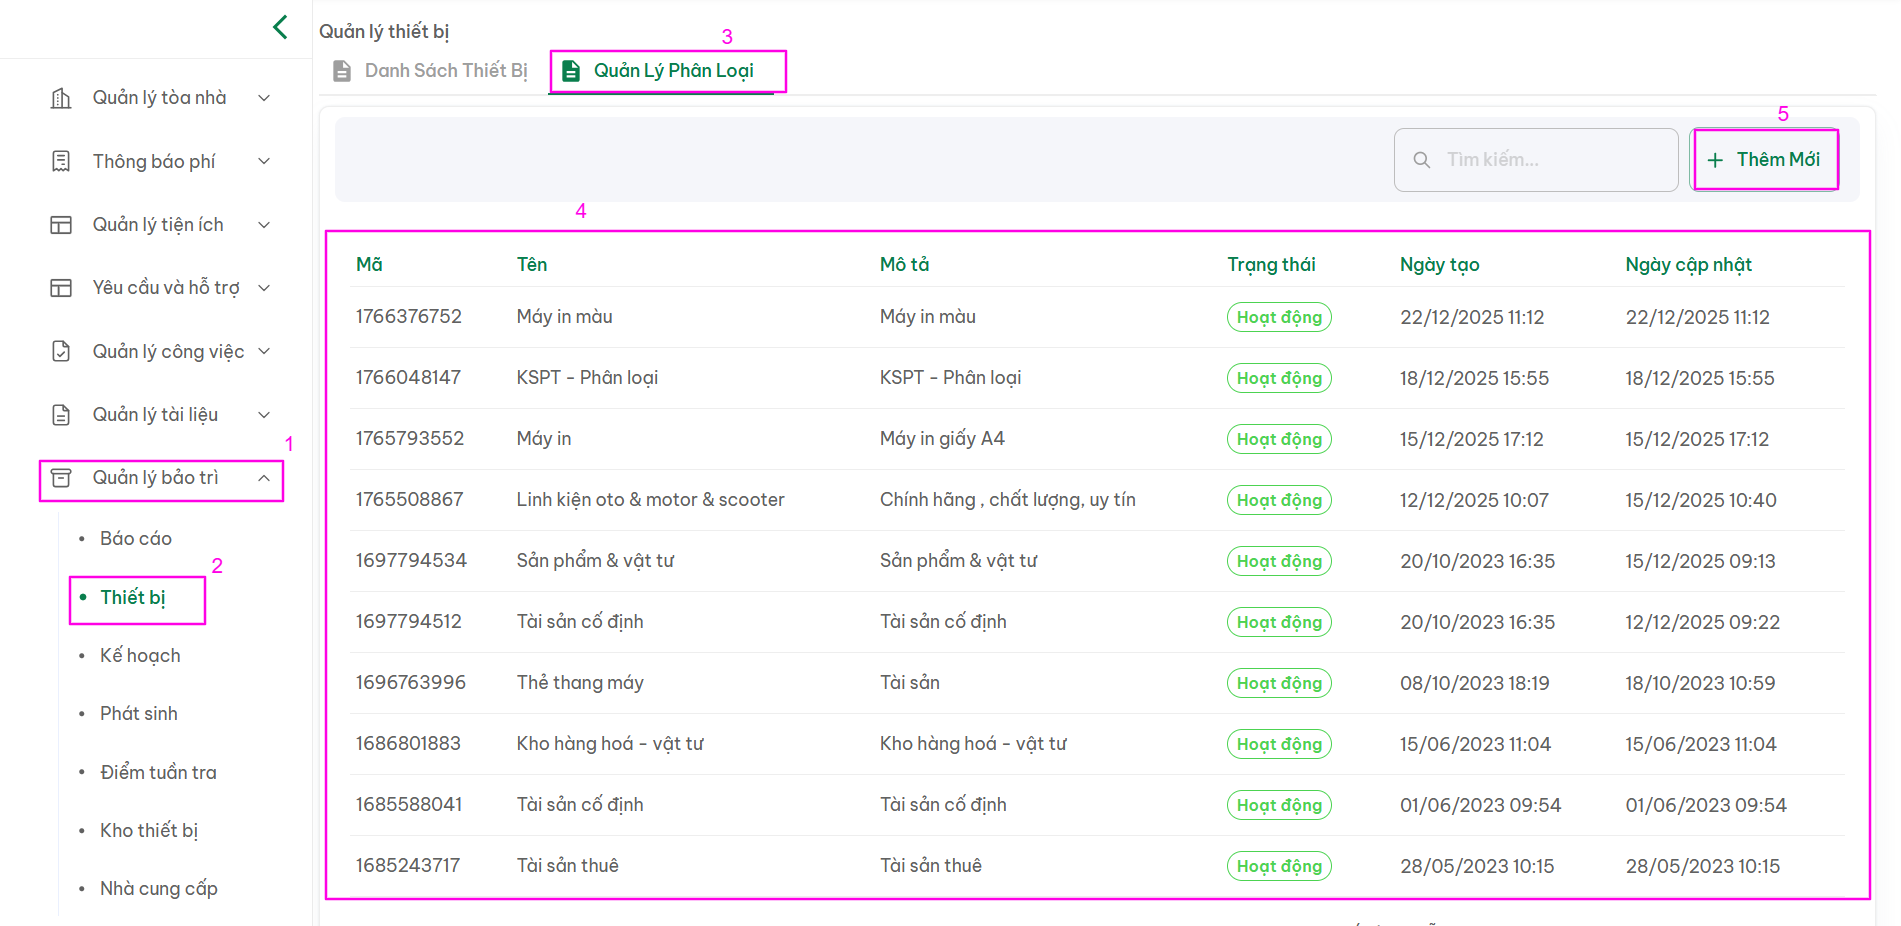Viewport: 1901px width, 926px height.
Task: Click the document icon beside Quản lý tài liệu
Action: coord(61,415)
